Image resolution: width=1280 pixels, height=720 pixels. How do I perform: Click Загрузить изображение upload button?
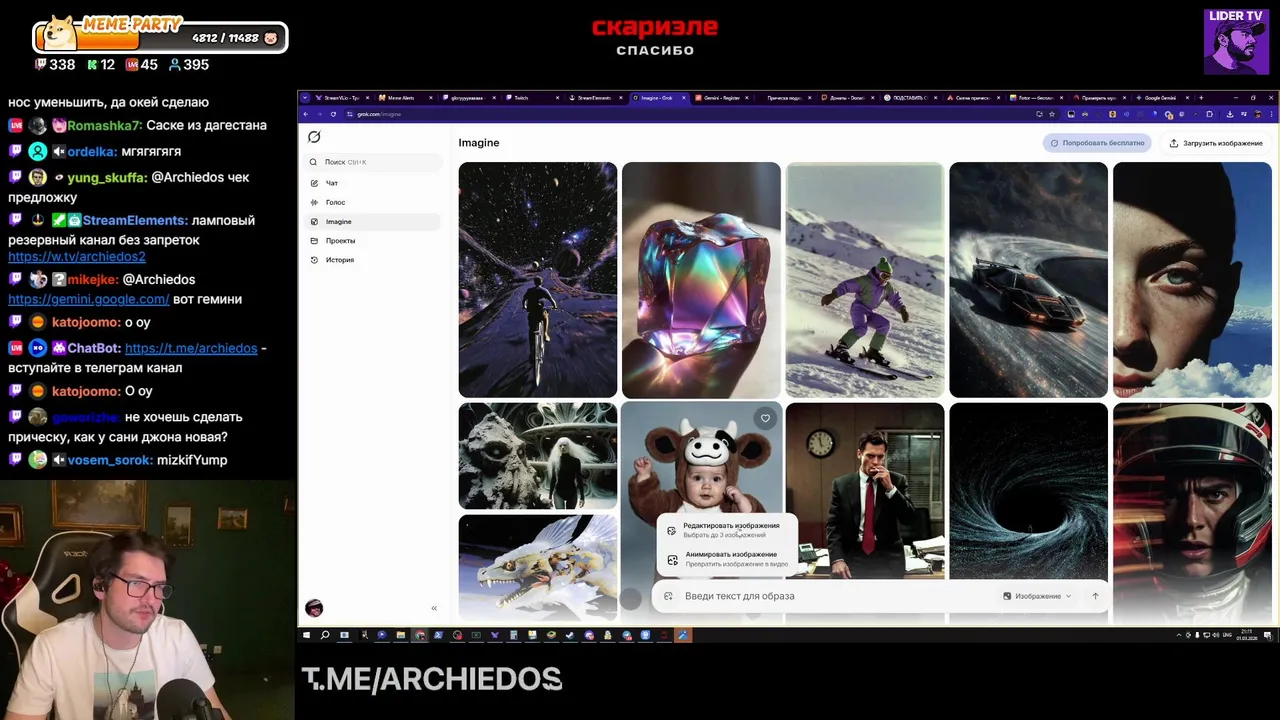coord(1216,143)
